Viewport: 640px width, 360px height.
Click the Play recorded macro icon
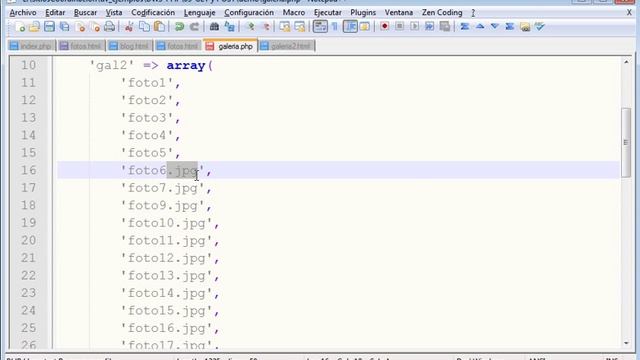415,27
